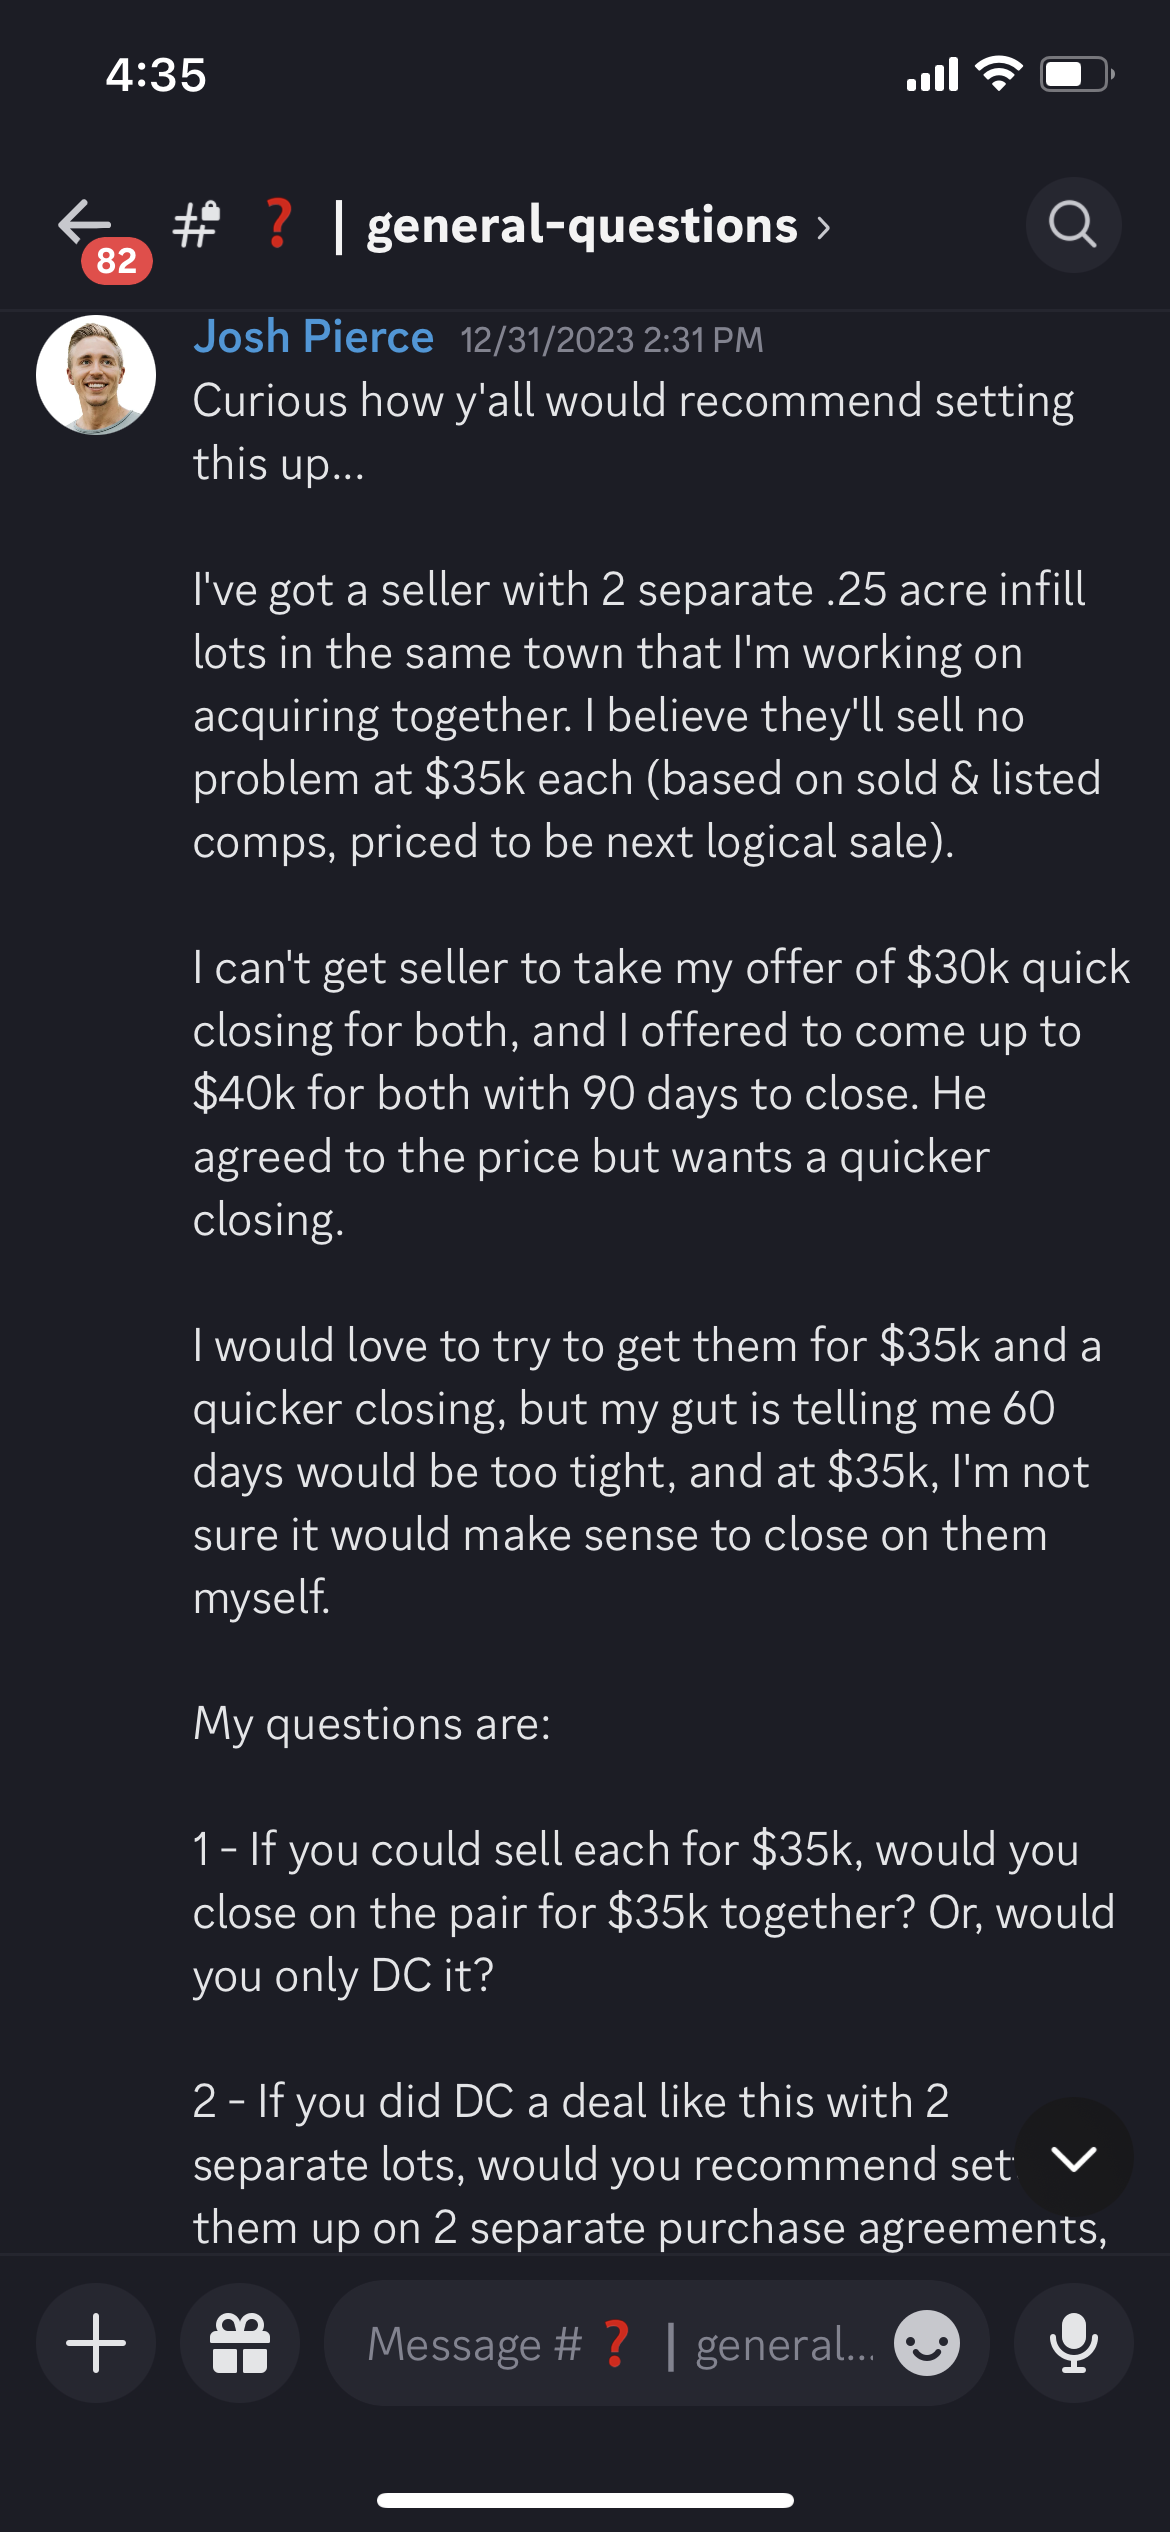The image size is (1170, 2532).
Task: Tap the locked channel hash icon
Action: click(x=196, y=224)
